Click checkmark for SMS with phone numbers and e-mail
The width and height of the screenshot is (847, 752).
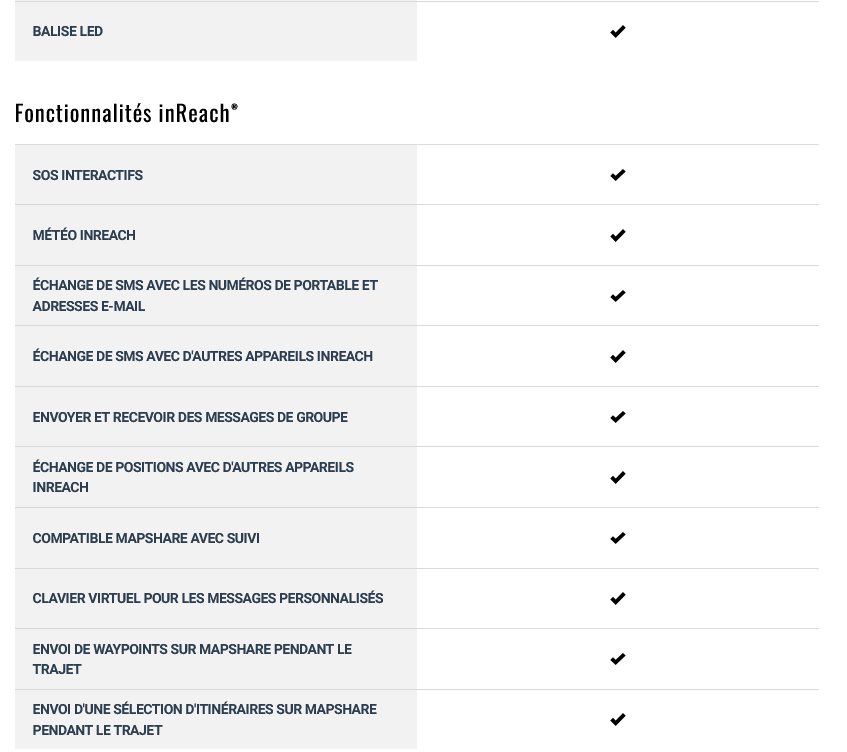617,296
